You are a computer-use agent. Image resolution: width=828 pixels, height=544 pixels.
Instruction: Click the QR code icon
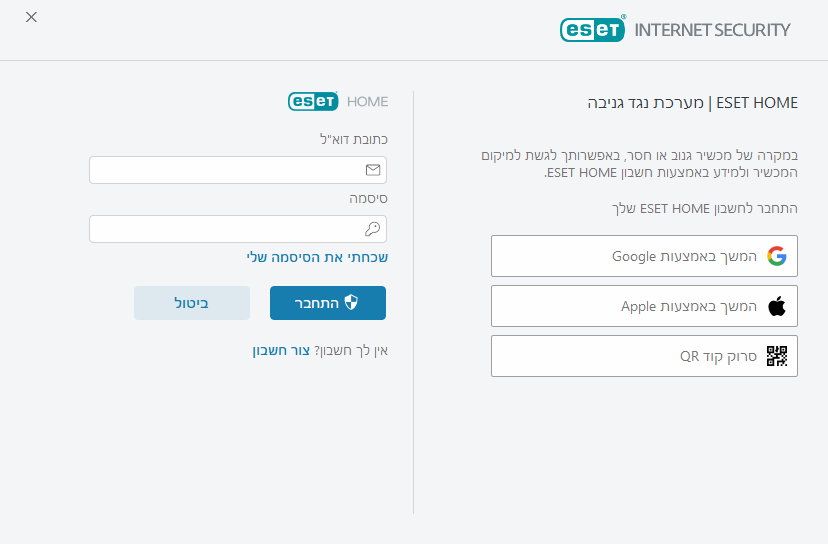pyautogui.click(x=777, y=356)
